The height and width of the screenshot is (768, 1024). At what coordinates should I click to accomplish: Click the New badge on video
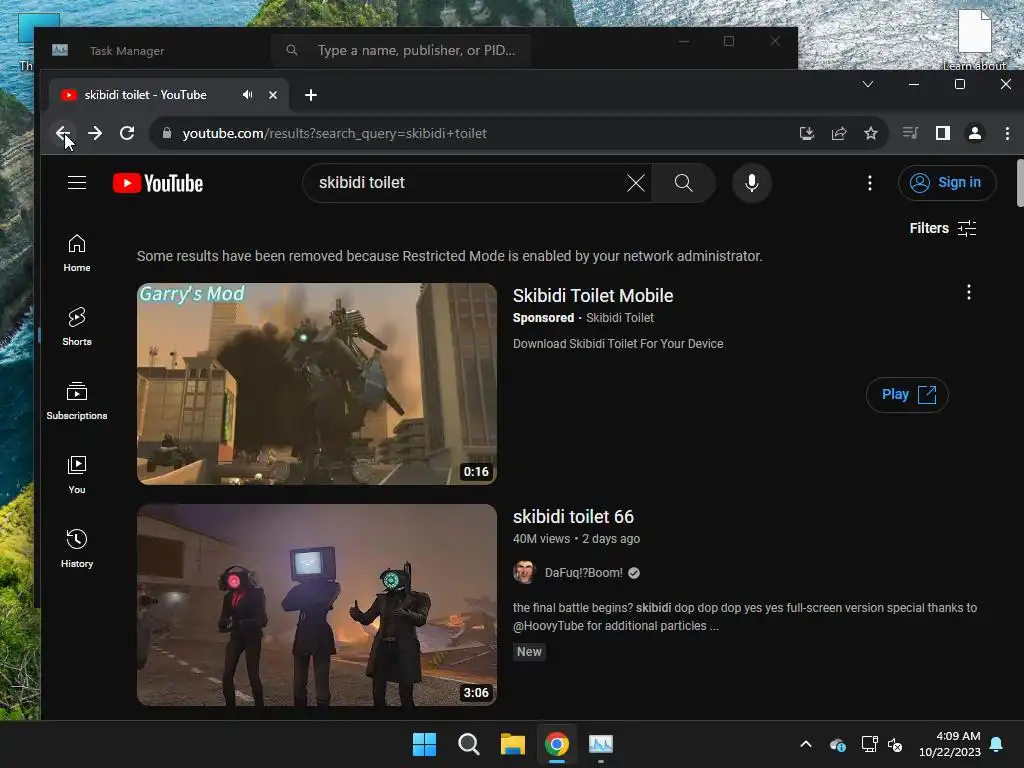click(x=530, y=652)
